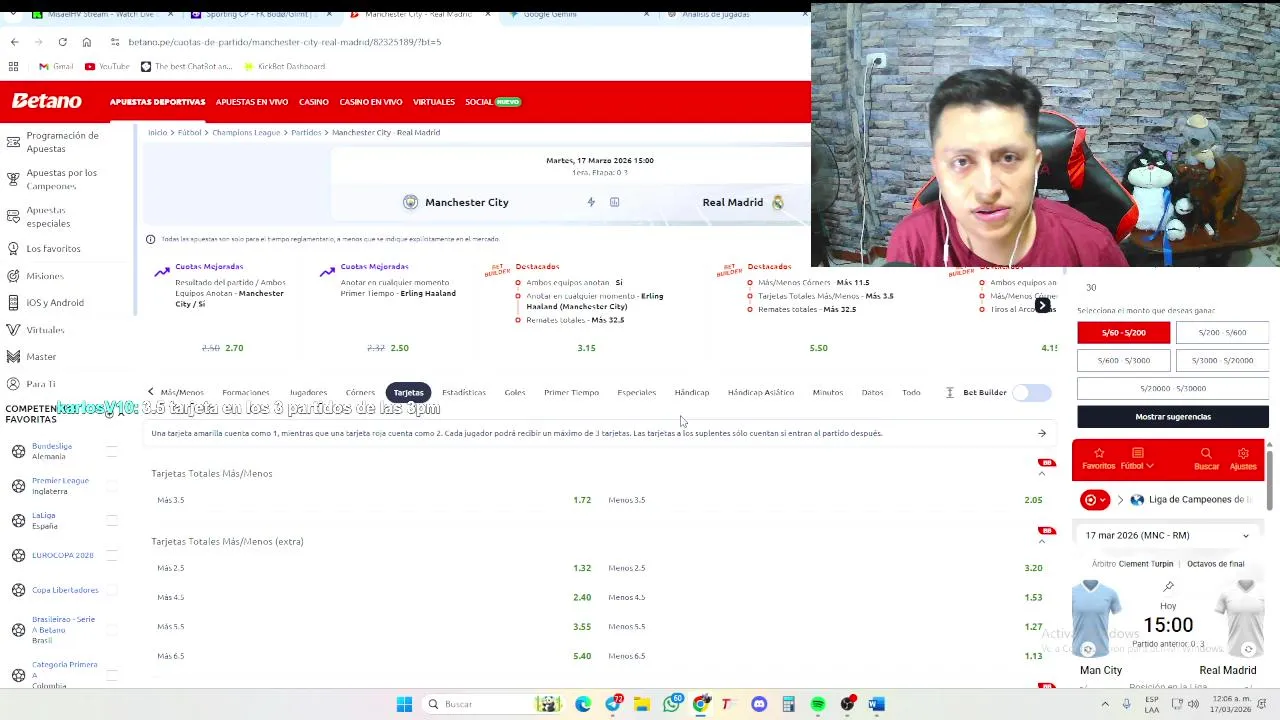The width and height of the screenshot is (1280, 720).
Task: Open Windows Start menu
Action: point(404,705)
